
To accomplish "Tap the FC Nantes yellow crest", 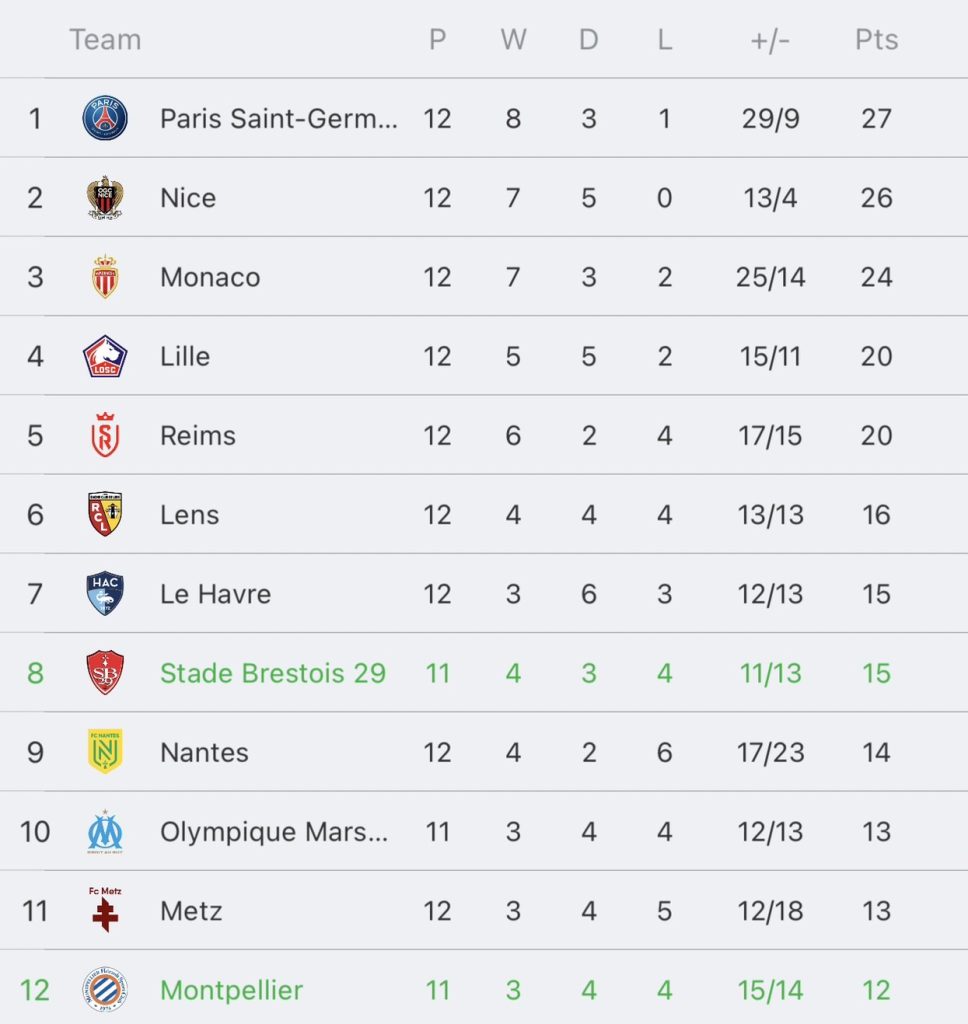I will pyautogui.click(x=105, y=752).
